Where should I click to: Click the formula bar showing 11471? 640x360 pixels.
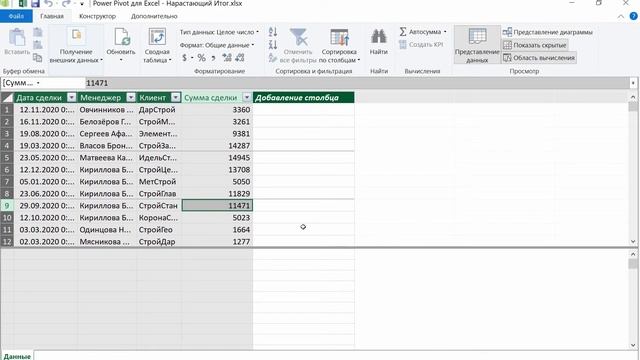click(x=358, y=83)
